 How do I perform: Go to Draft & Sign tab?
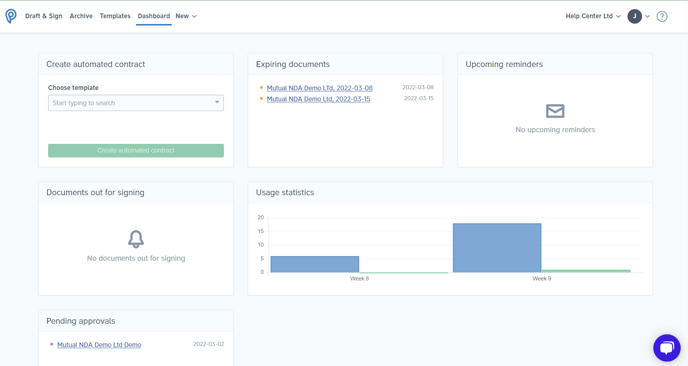coord(43,16)
